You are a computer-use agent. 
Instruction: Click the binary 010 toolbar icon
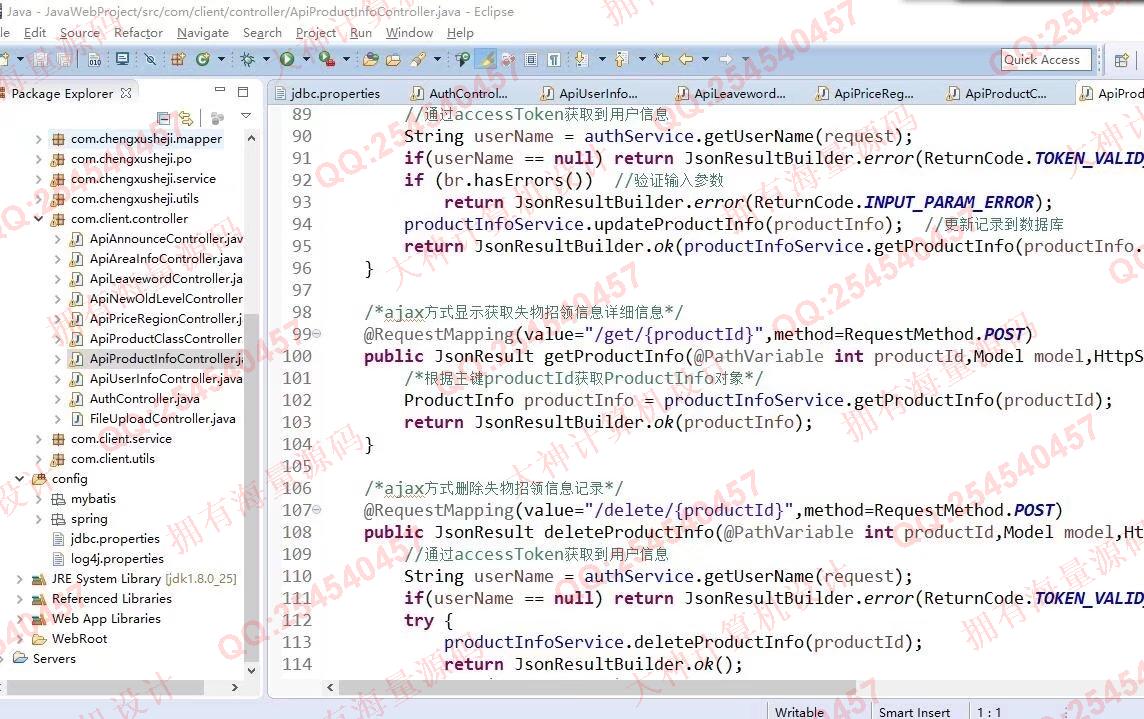pos(95,59)
